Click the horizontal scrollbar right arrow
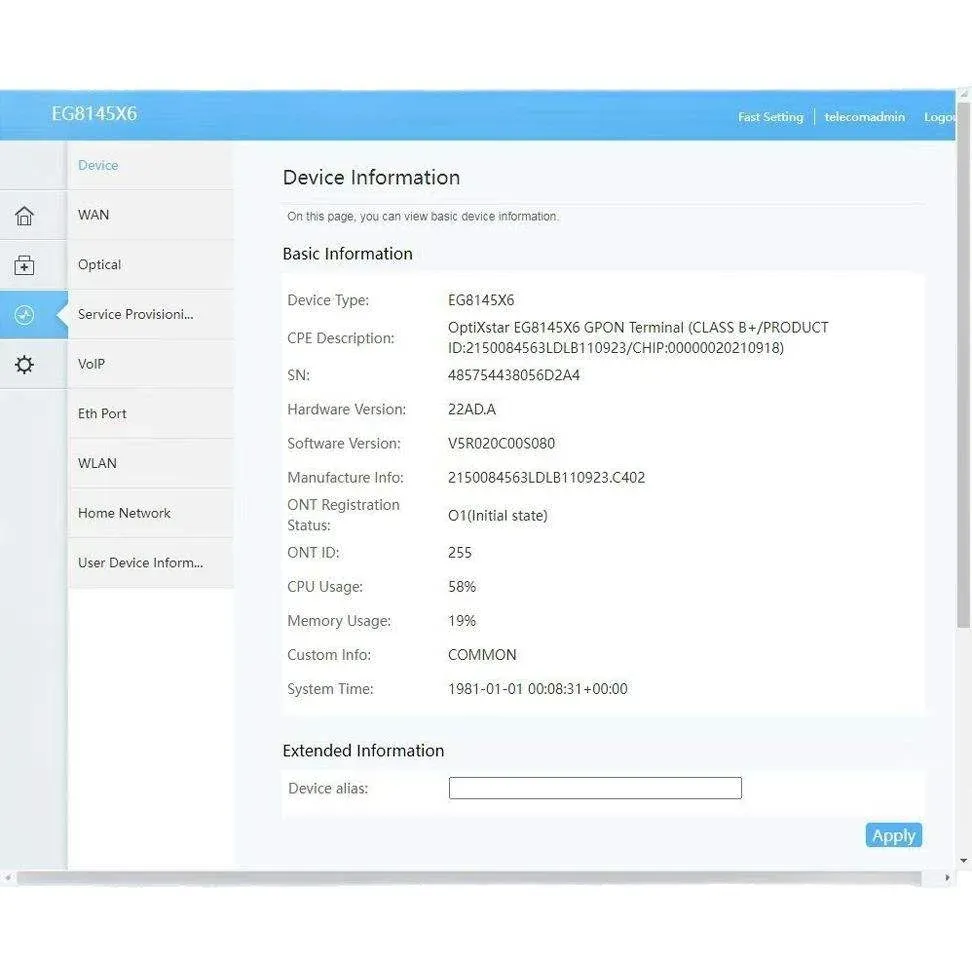This screenshot has height=972, width=972. point(949,878)
